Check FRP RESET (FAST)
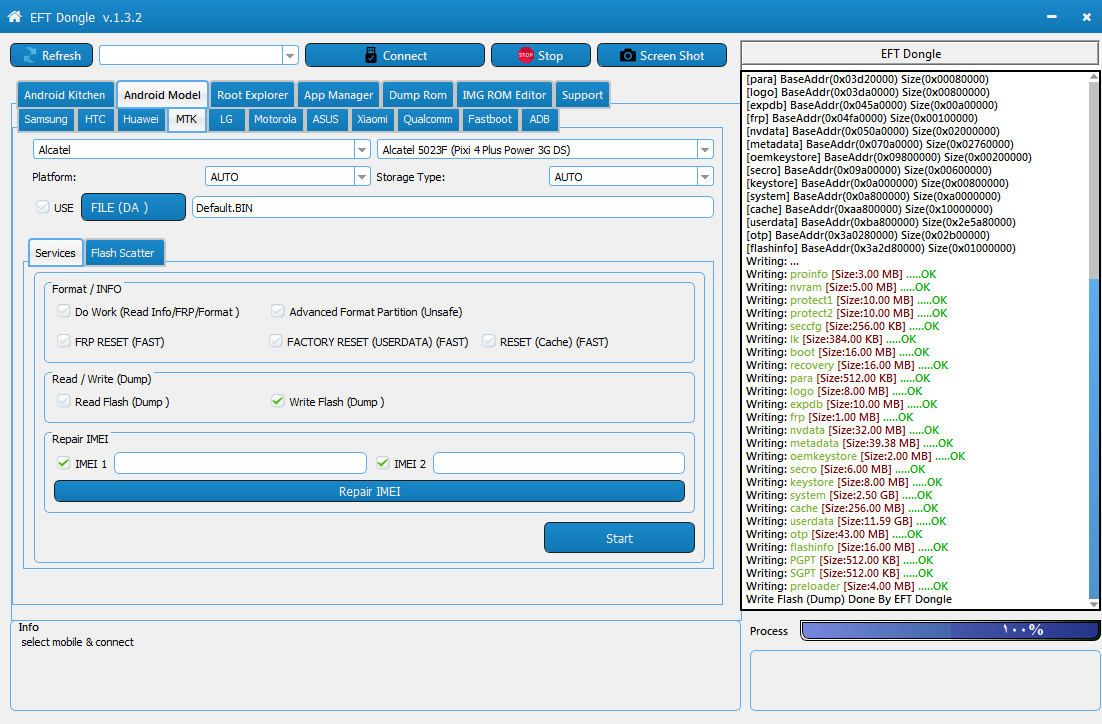The width and height of the screenshot is (1102, 724). [x=64, y=342]
